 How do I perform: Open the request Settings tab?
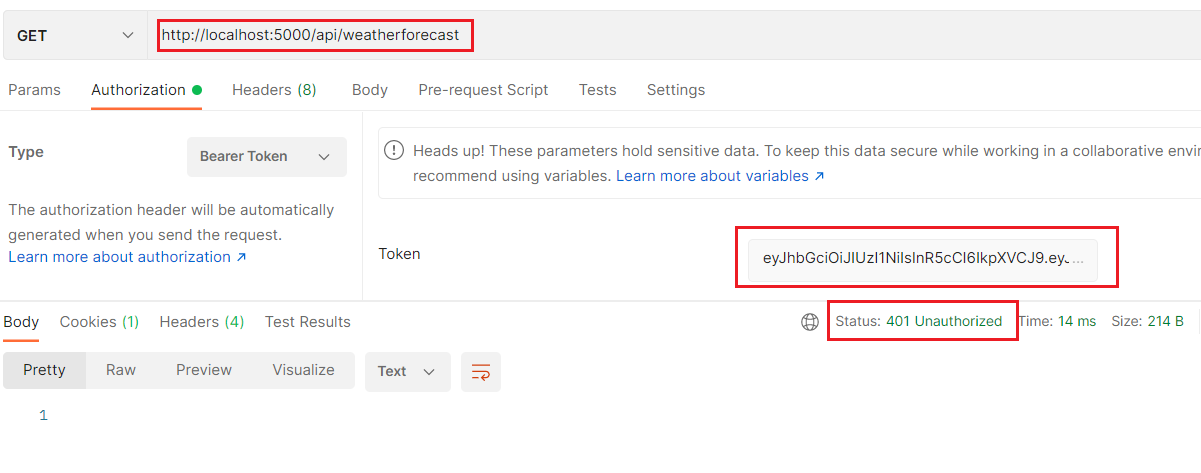tap(676, 90)
